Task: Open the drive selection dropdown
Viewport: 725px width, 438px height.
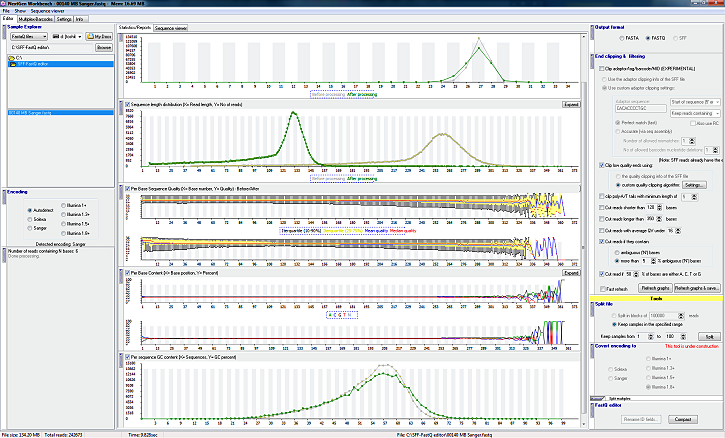Action: click(67, 37)
